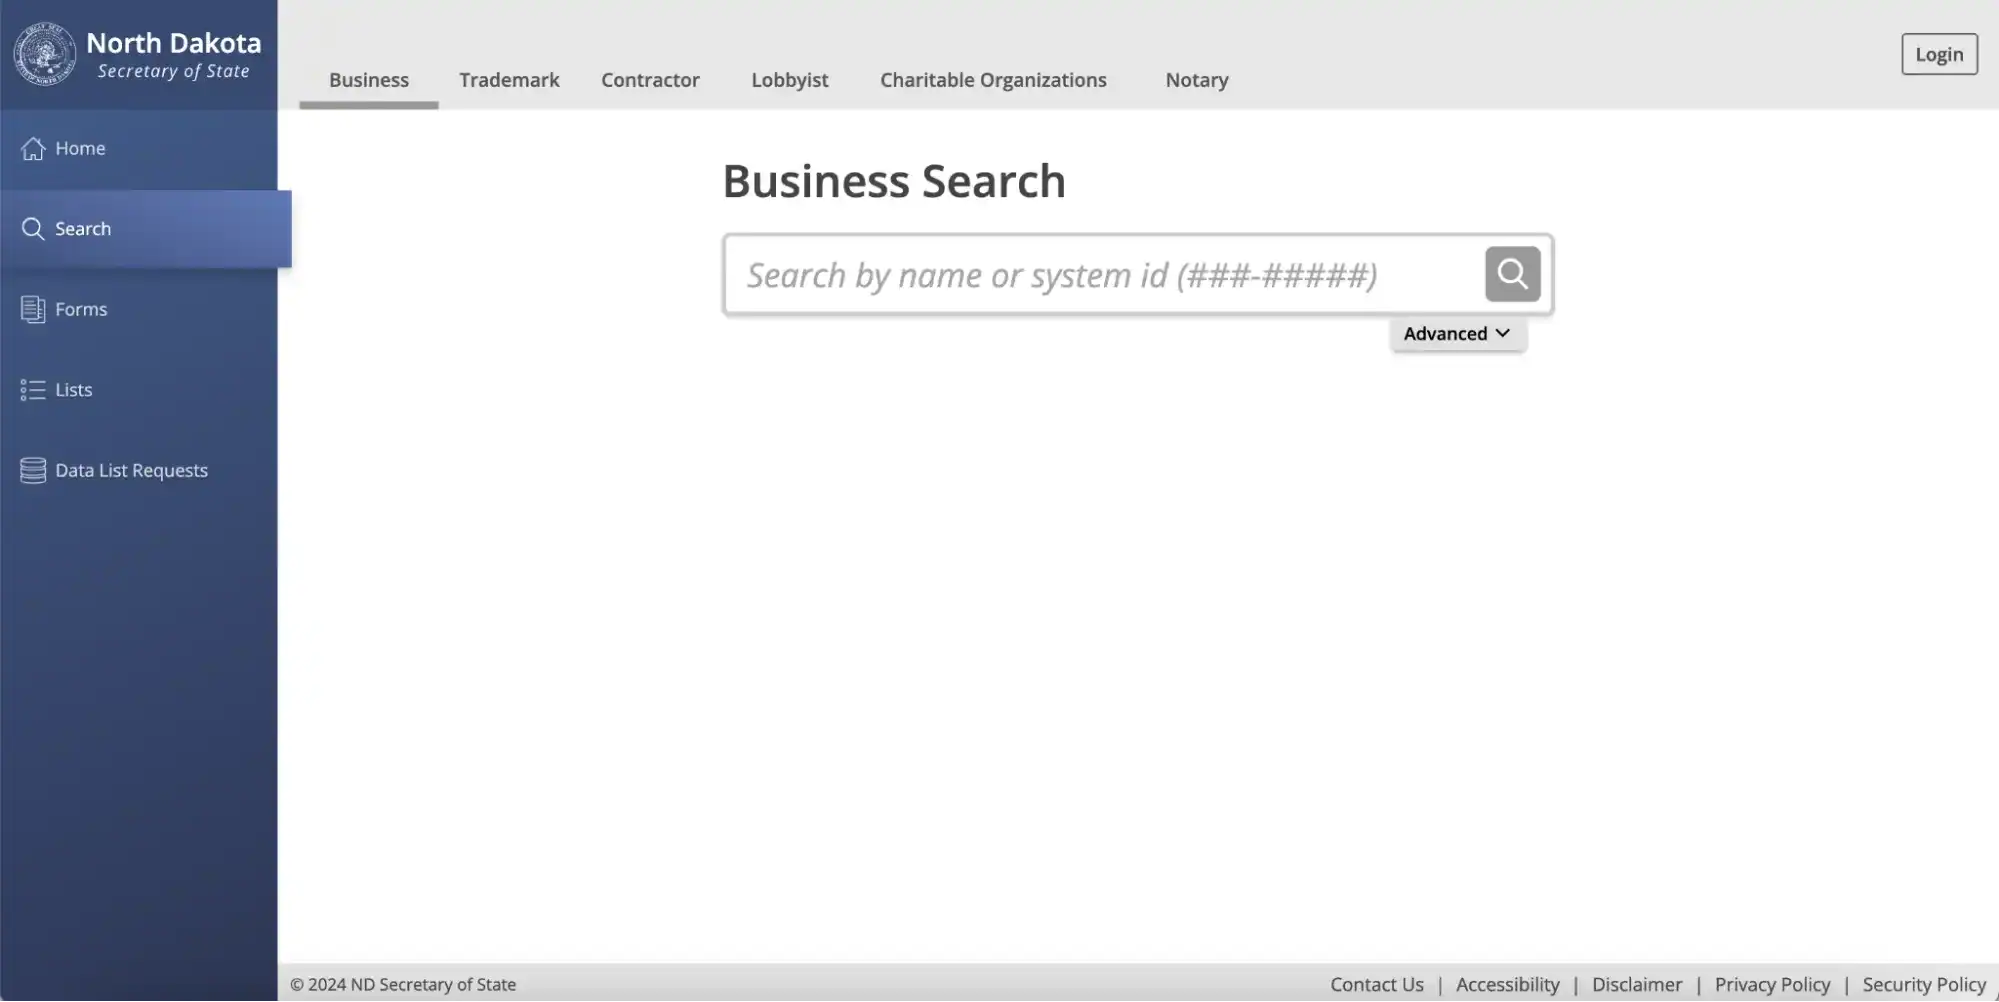
Task: Open the Notary tab
Action: pyautogui.click(x=1196, y=80)
